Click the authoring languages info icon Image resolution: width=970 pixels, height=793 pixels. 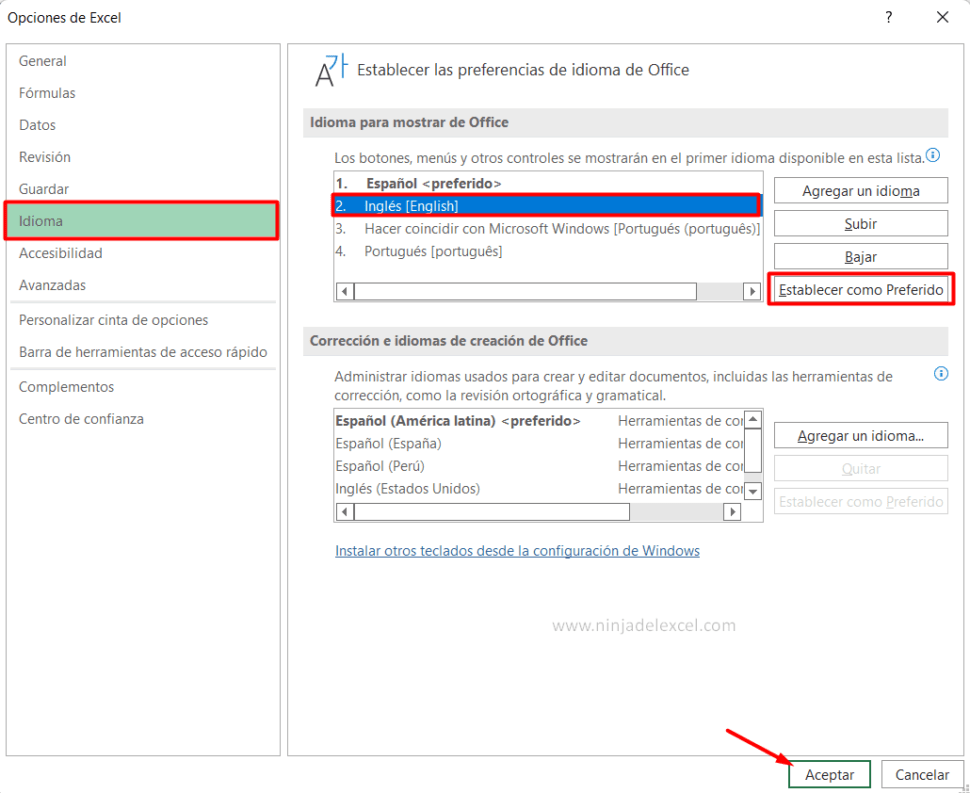click(x=940, y=374)
